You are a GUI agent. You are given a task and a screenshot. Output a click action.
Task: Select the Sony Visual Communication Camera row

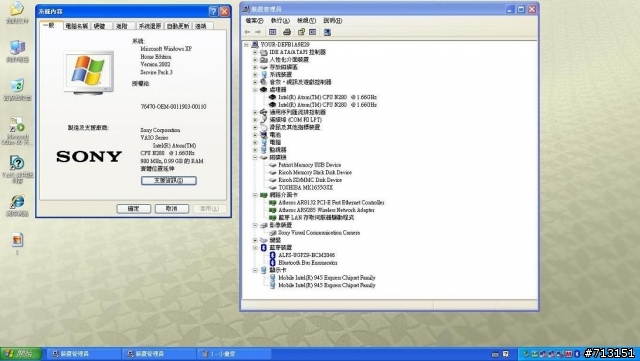[x=319, y=233]
